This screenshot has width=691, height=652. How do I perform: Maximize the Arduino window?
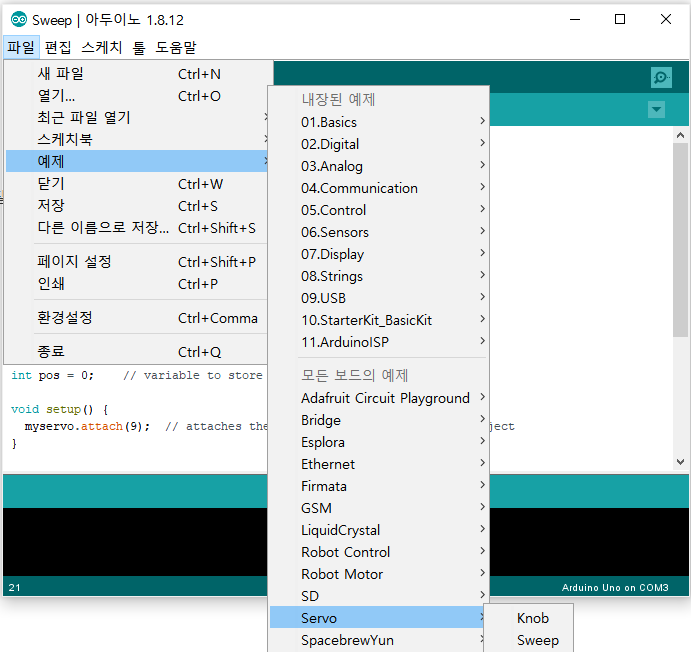[x=620, y=19]
